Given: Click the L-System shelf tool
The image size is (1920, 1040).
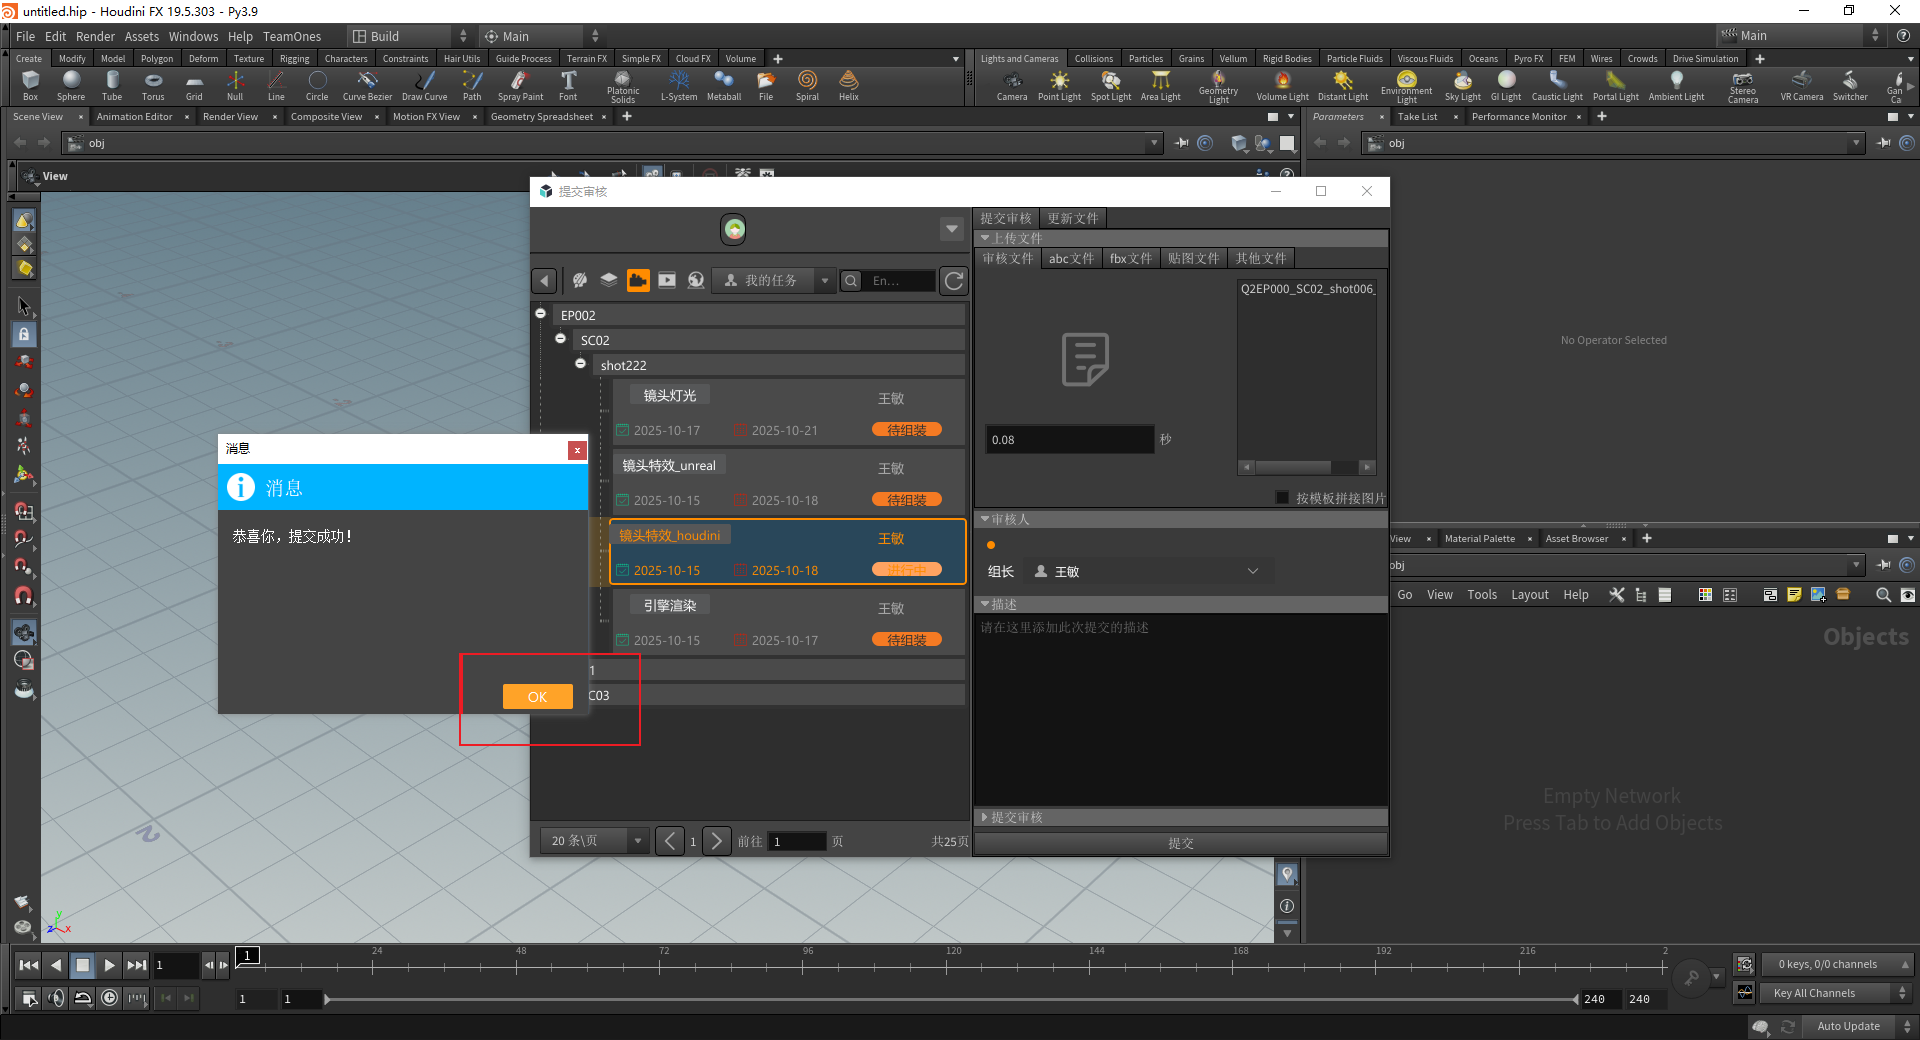Looking at the screenshot, I should coord(679,84).
